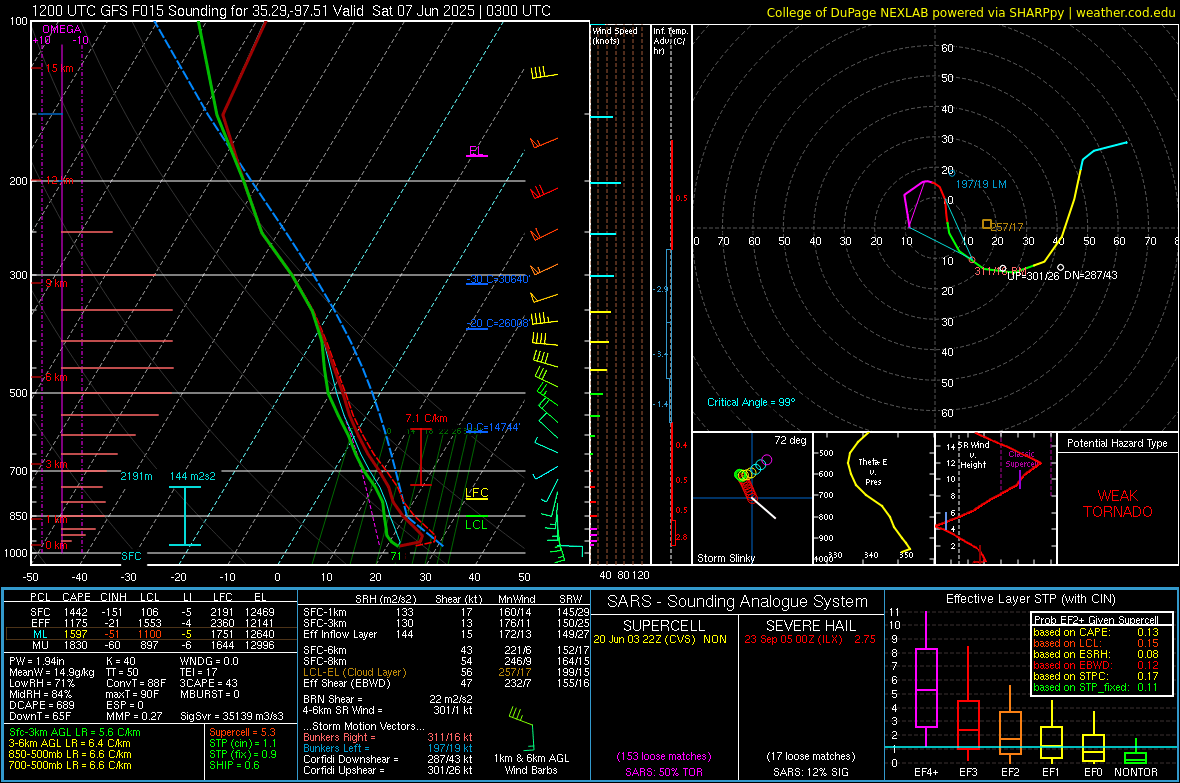1180x783 pixels.
Task: Click the Inf. Temp. Adv. panel header
Action: [x=670, y=41]
